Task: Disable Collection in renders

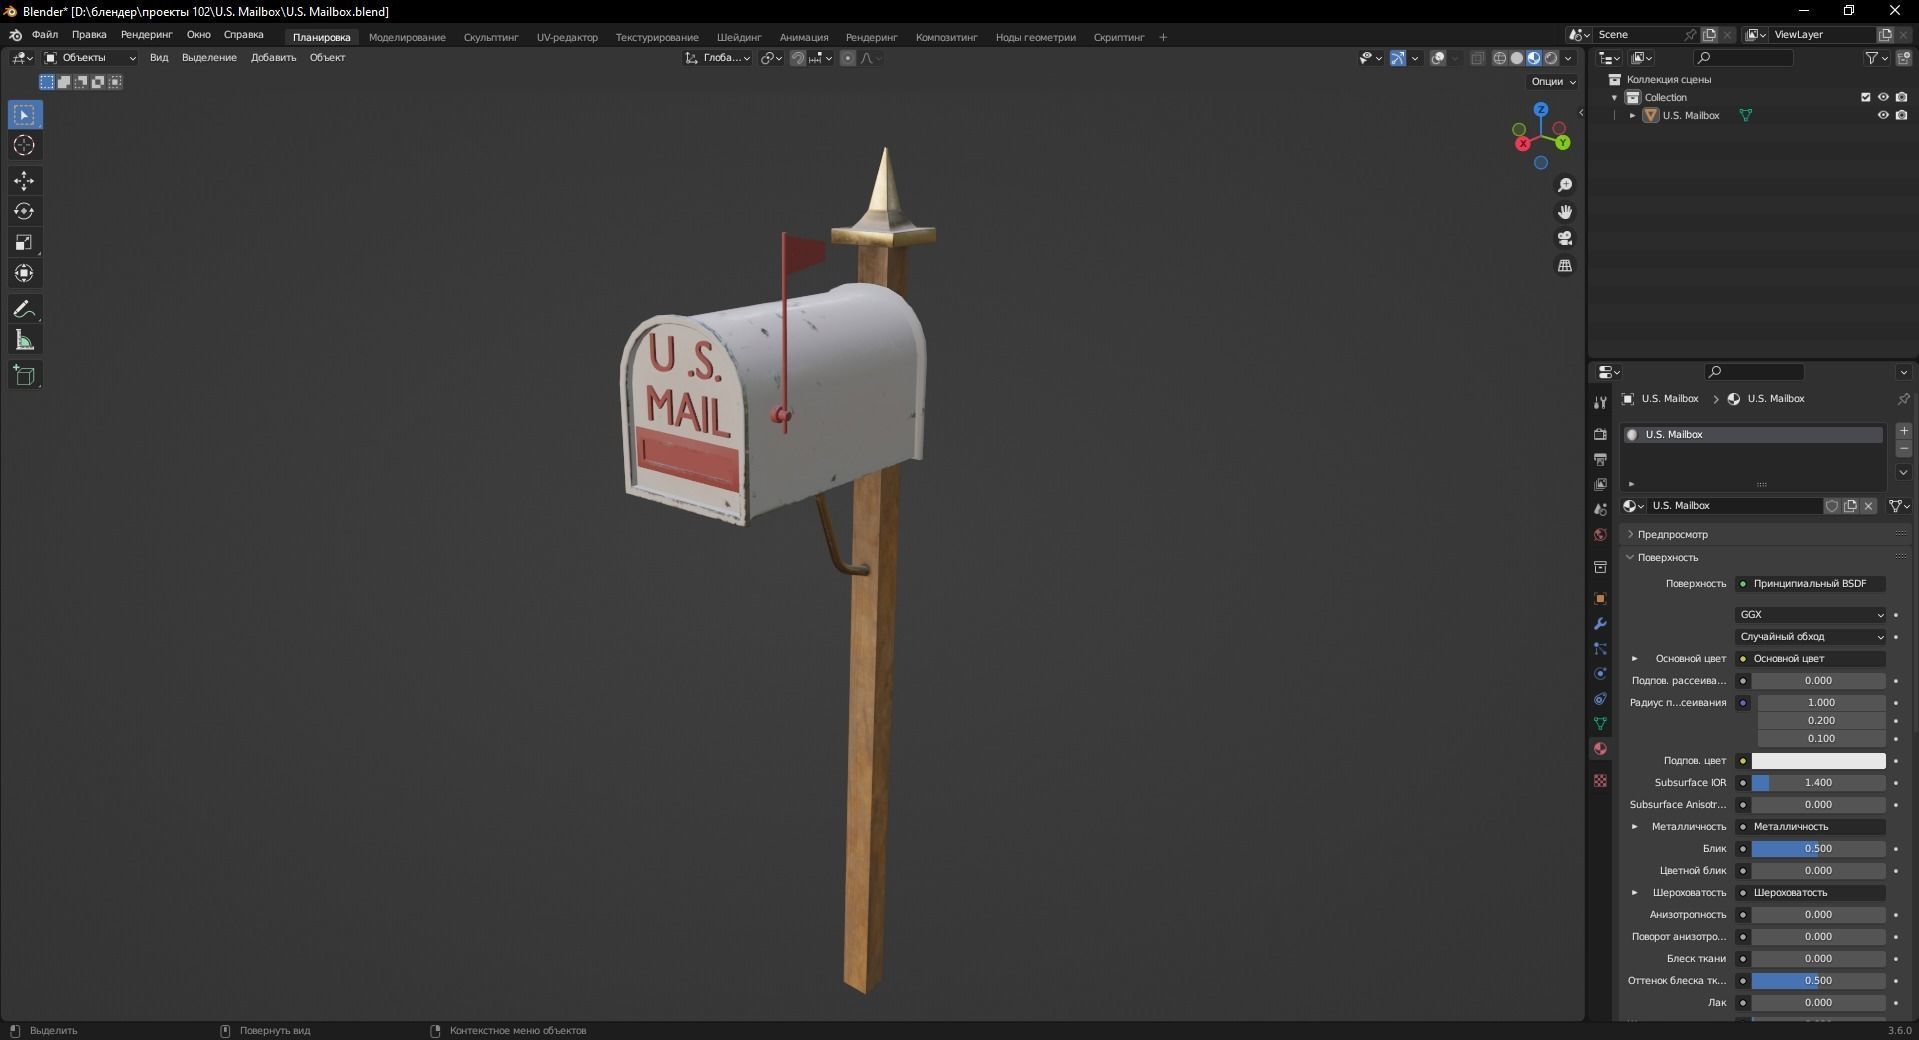Action: 1901,97
